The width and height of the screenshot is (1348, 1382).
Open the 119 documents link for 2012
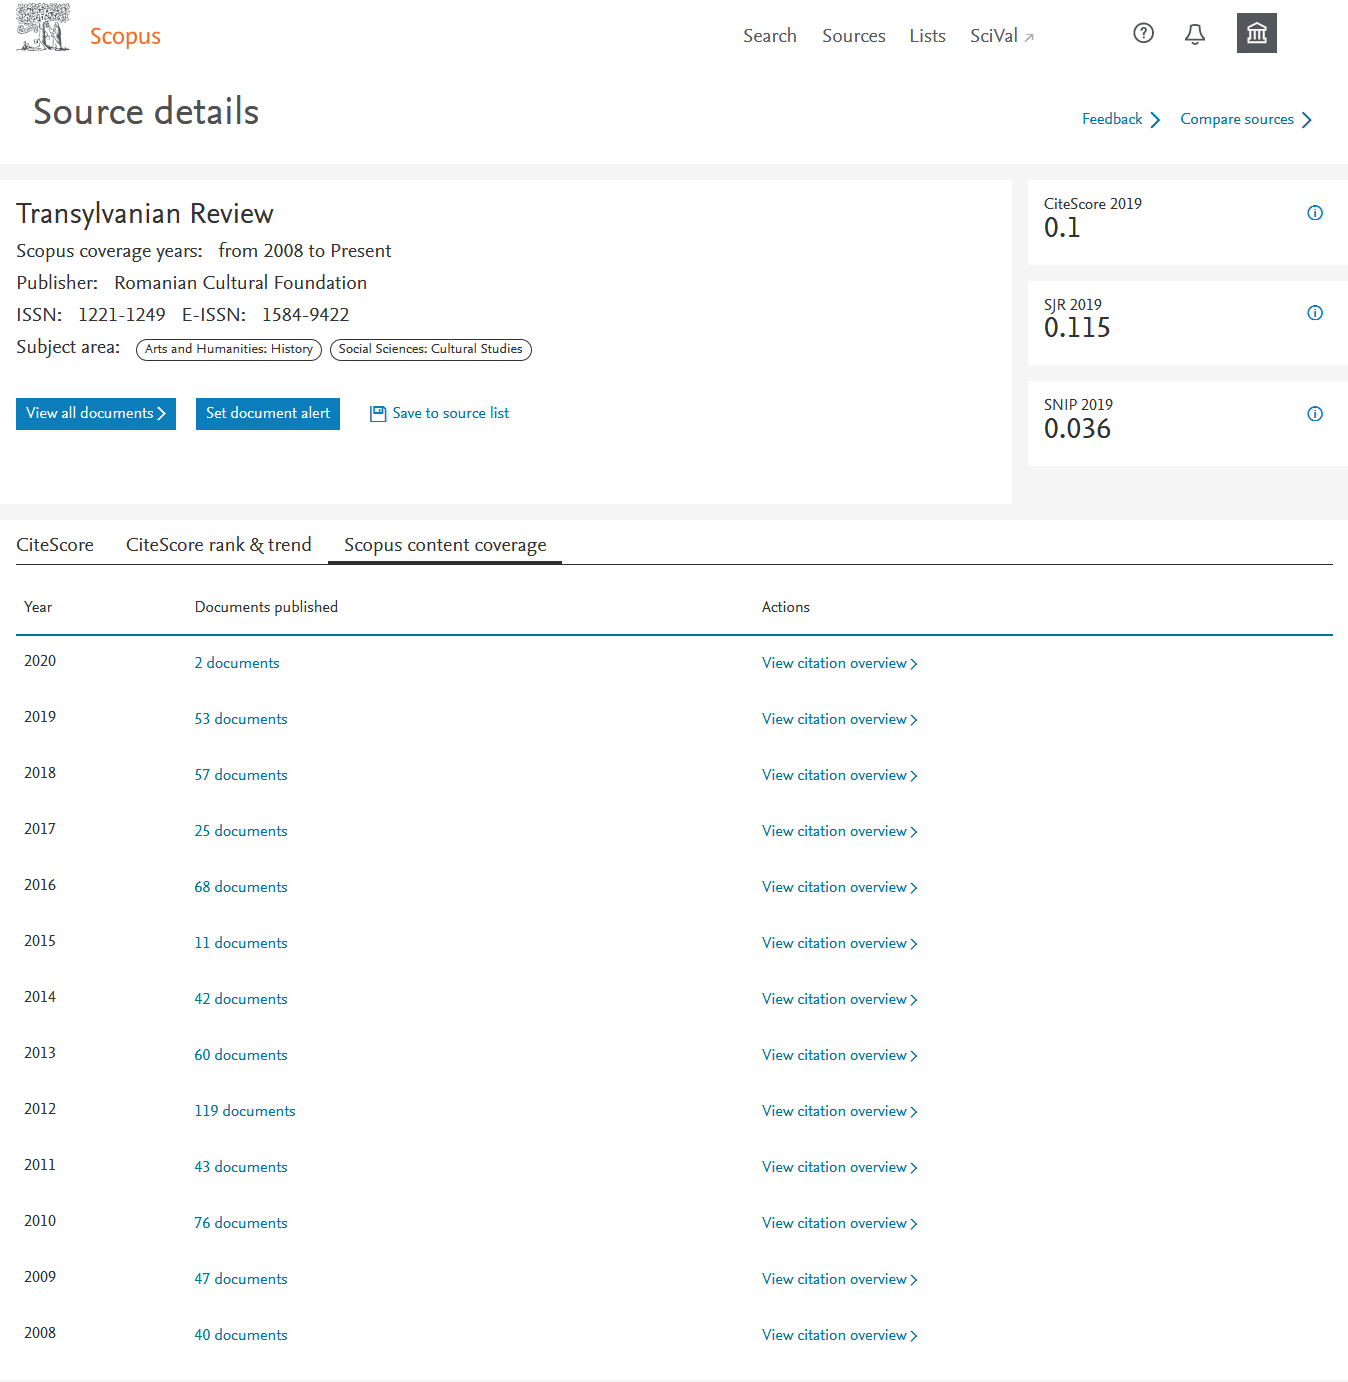[245, 1111]
